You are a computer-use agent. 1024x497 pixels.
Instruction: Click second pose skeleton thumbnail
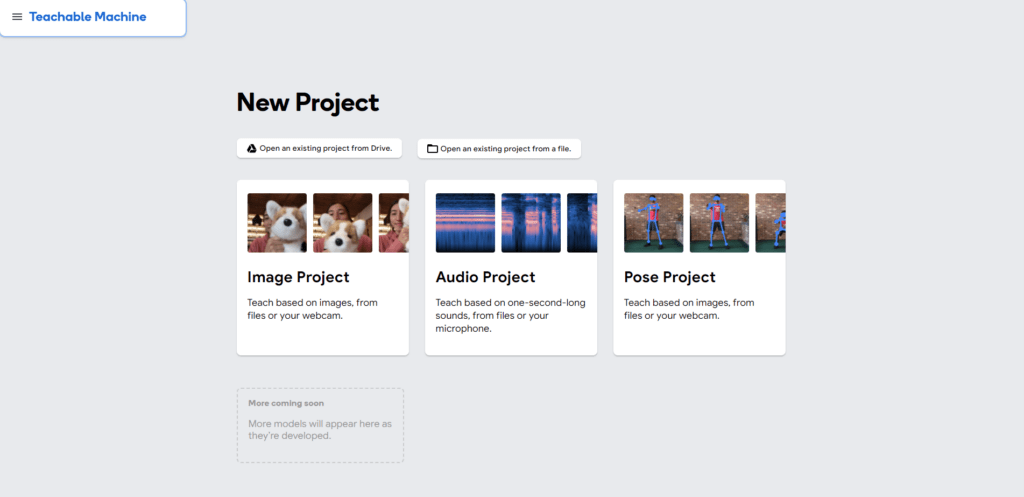(x=720, y=223)
